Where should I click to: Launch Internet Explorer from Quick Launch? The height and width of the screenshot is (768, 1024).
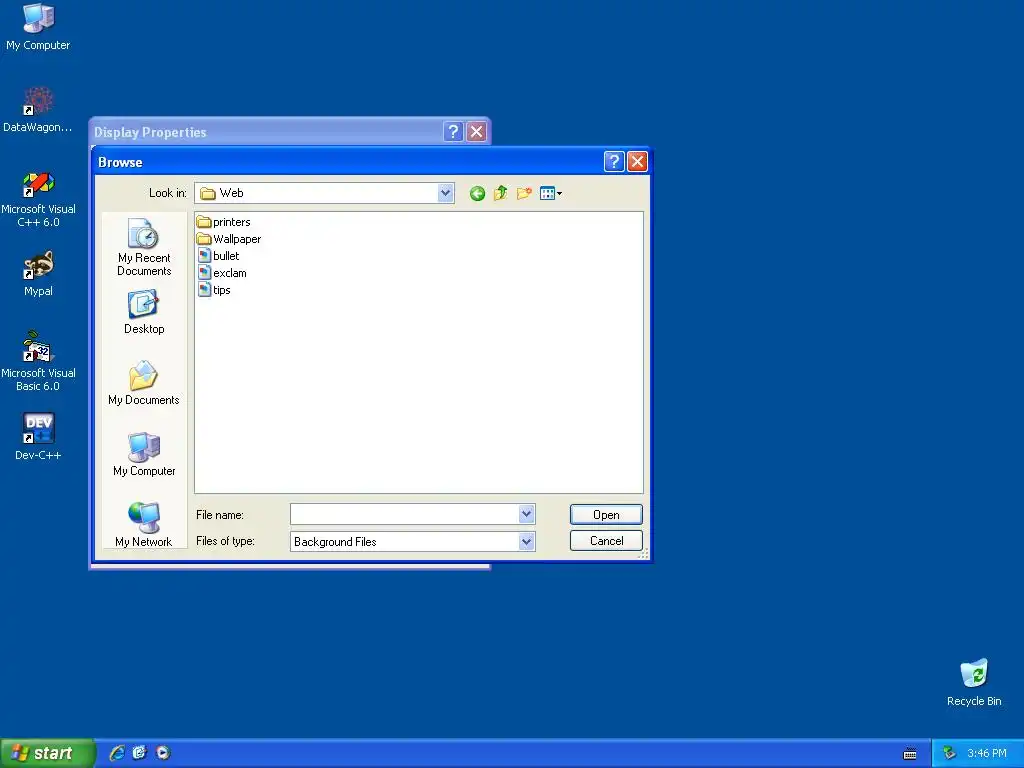tap(117, 753)
